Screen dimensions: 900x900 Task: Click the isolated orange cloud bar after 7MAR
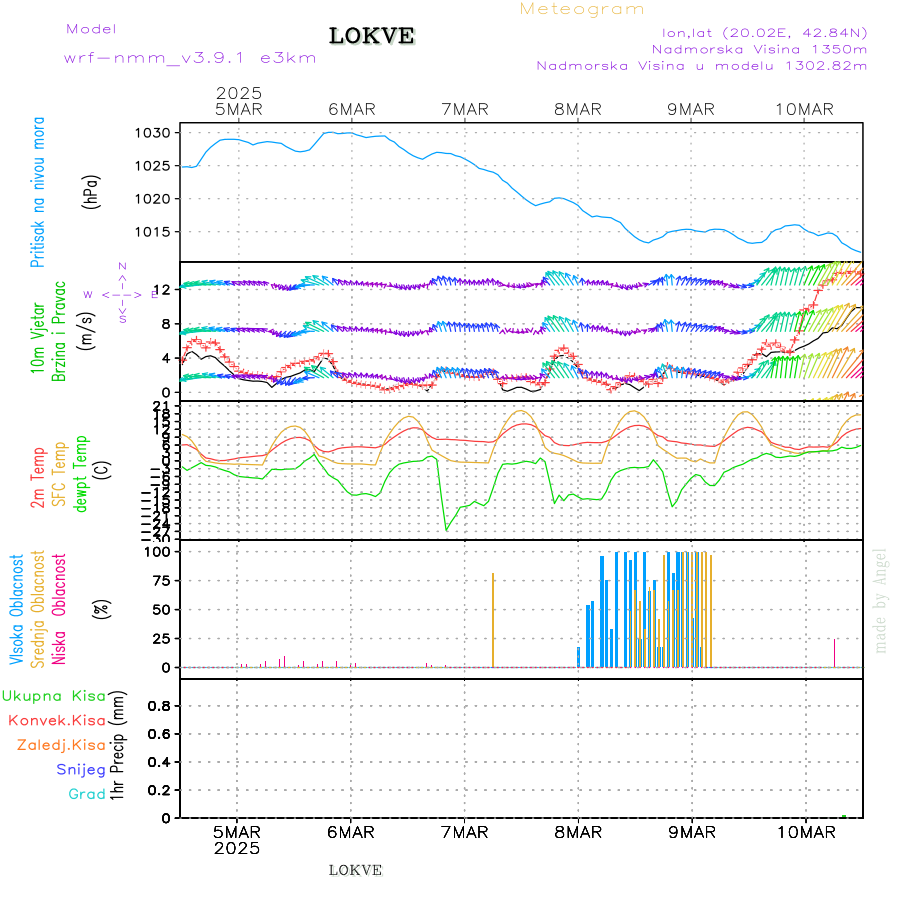pyautogui.click(x=493, y=620)
